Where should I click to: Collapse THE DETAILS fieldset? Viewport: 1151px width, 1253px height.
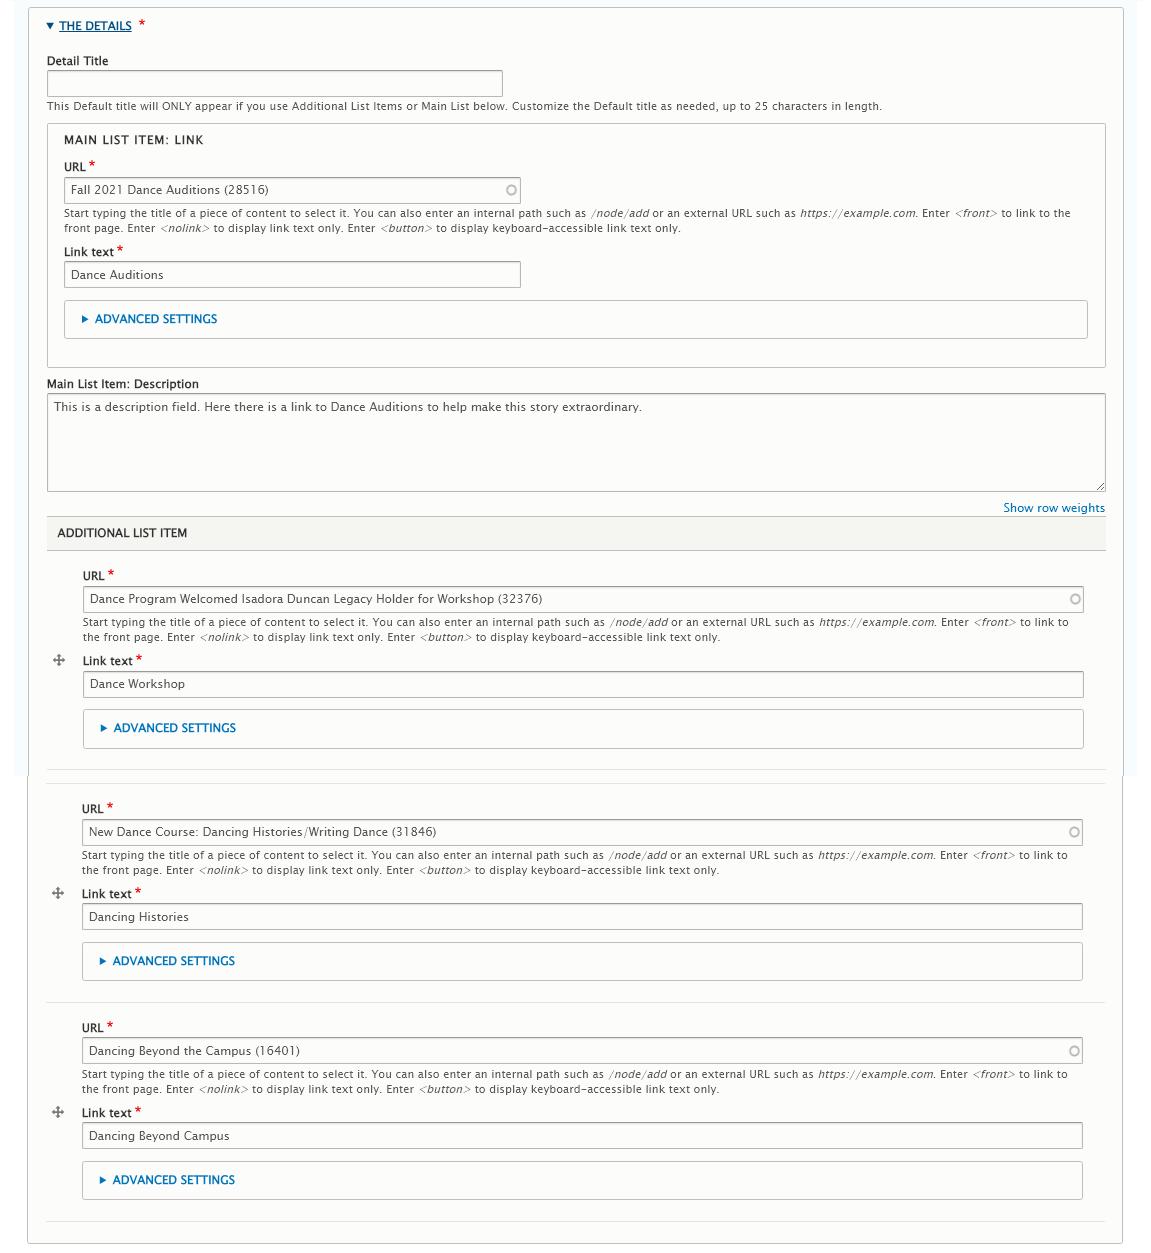click(x=50, y=26)
